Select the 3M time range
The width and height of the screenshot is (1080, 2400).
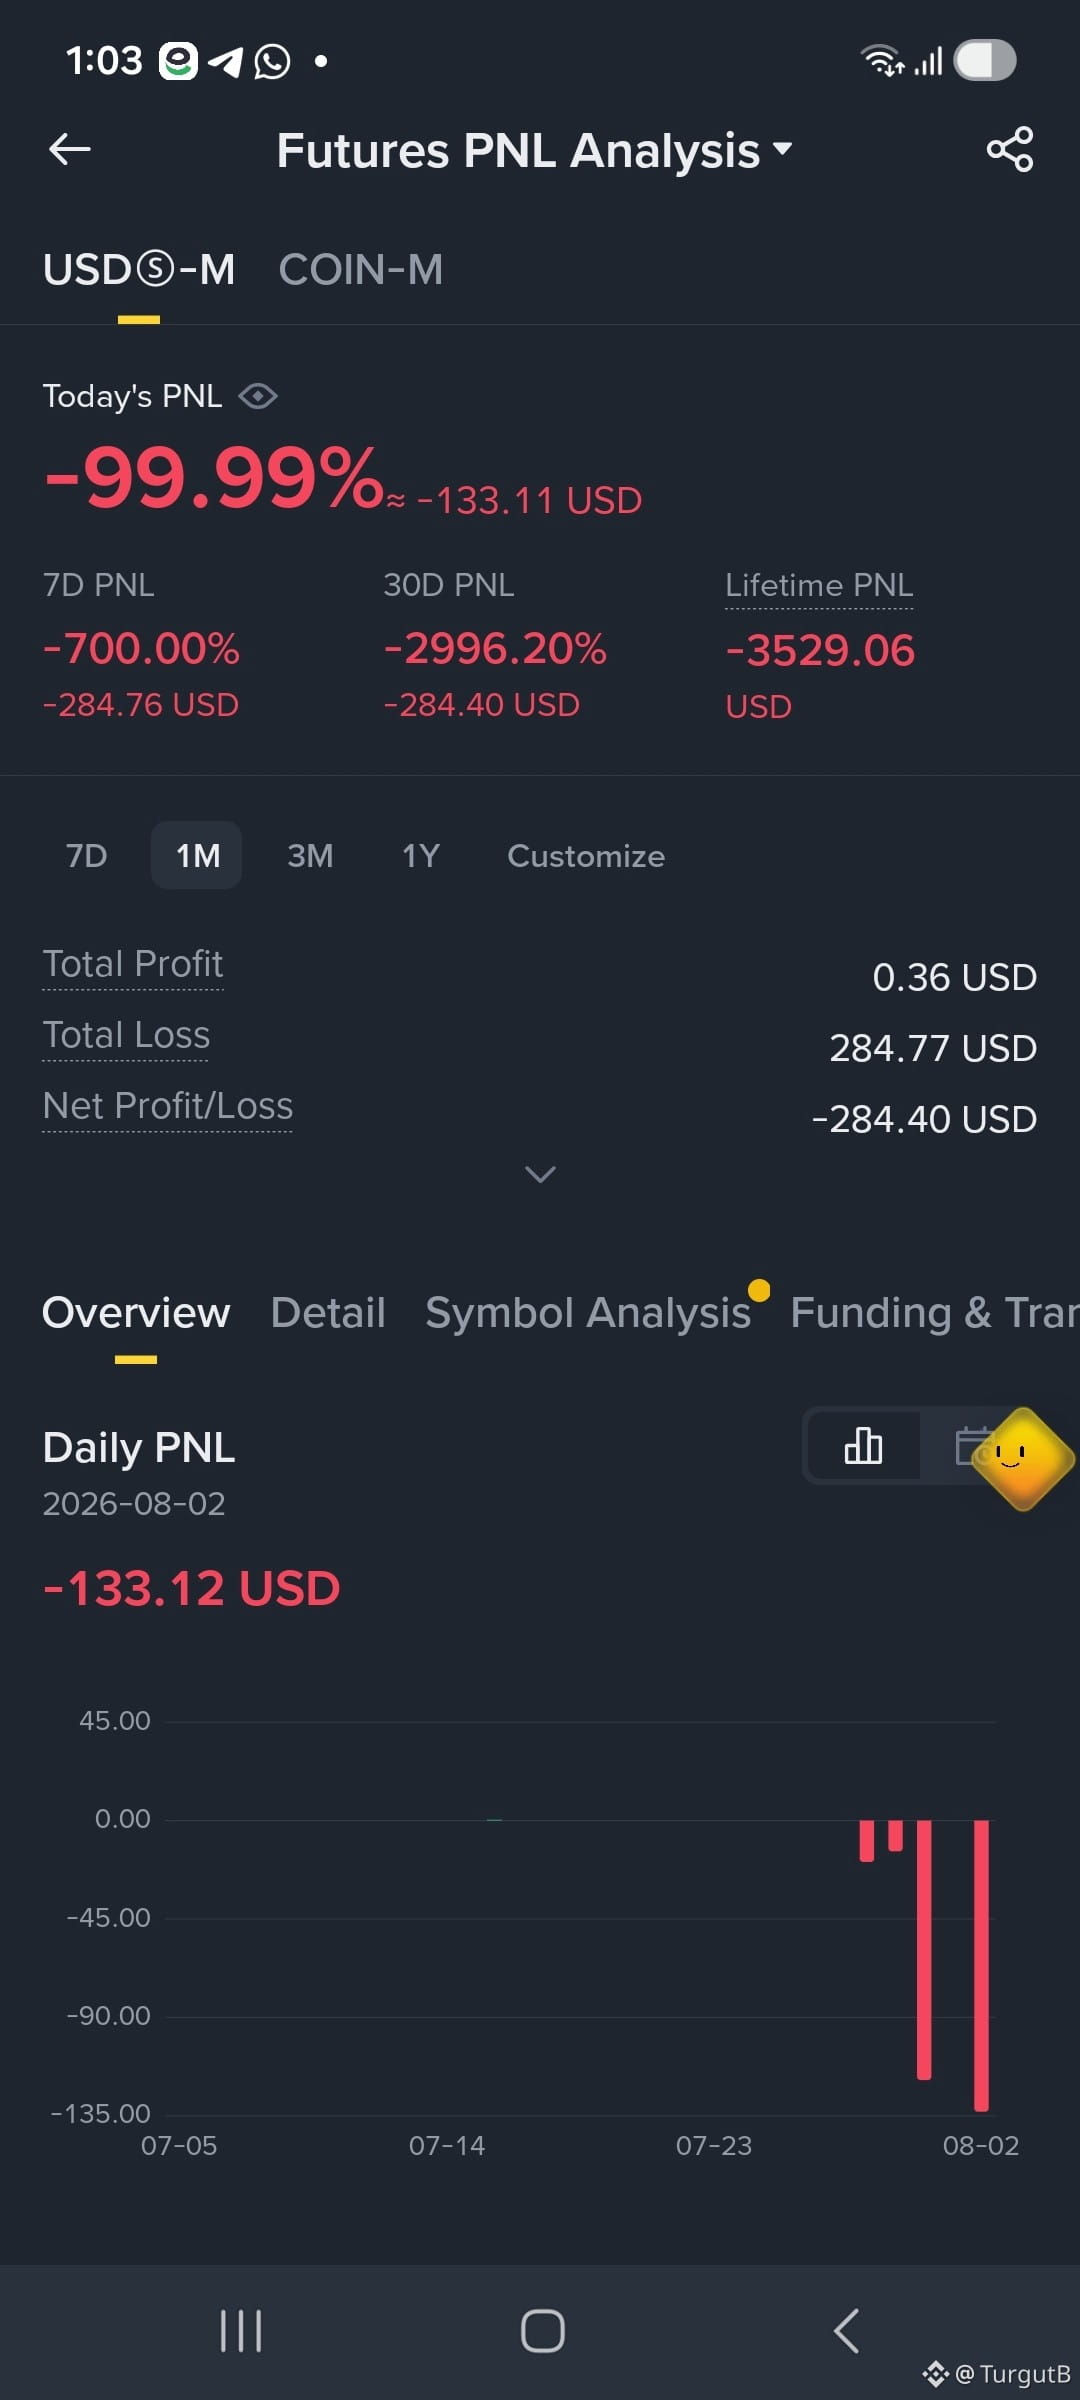click(x=310, y=856)
